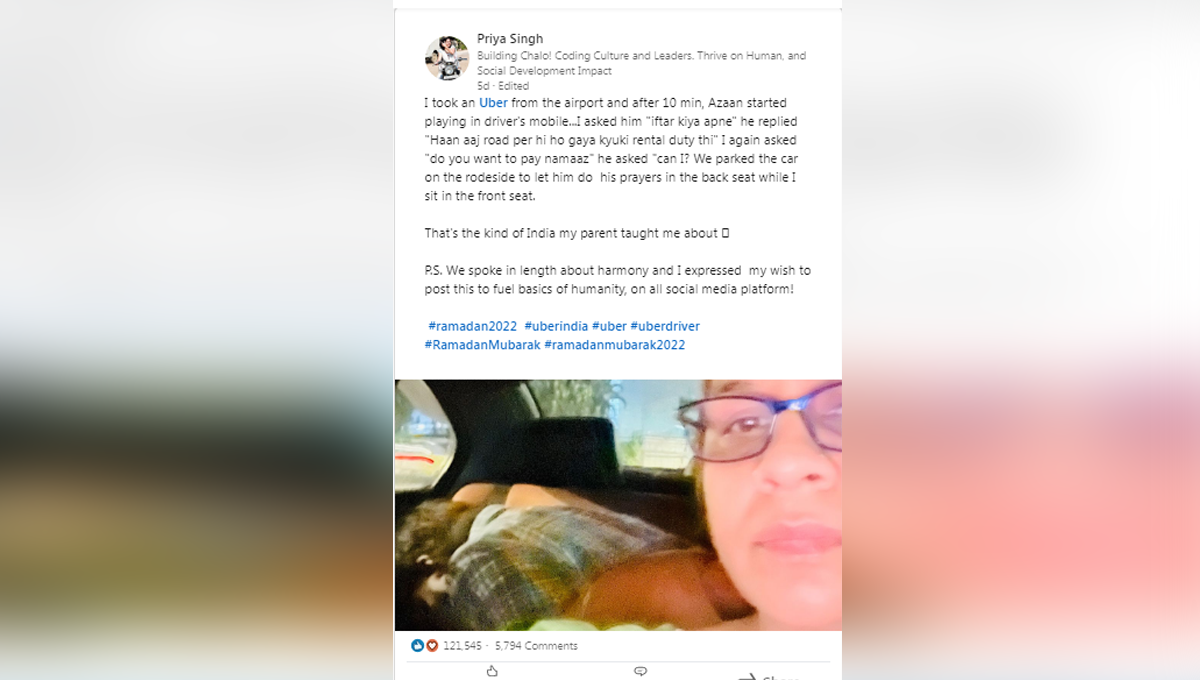Open the #RamadanMubarak hashtag

tap(482, 345)
